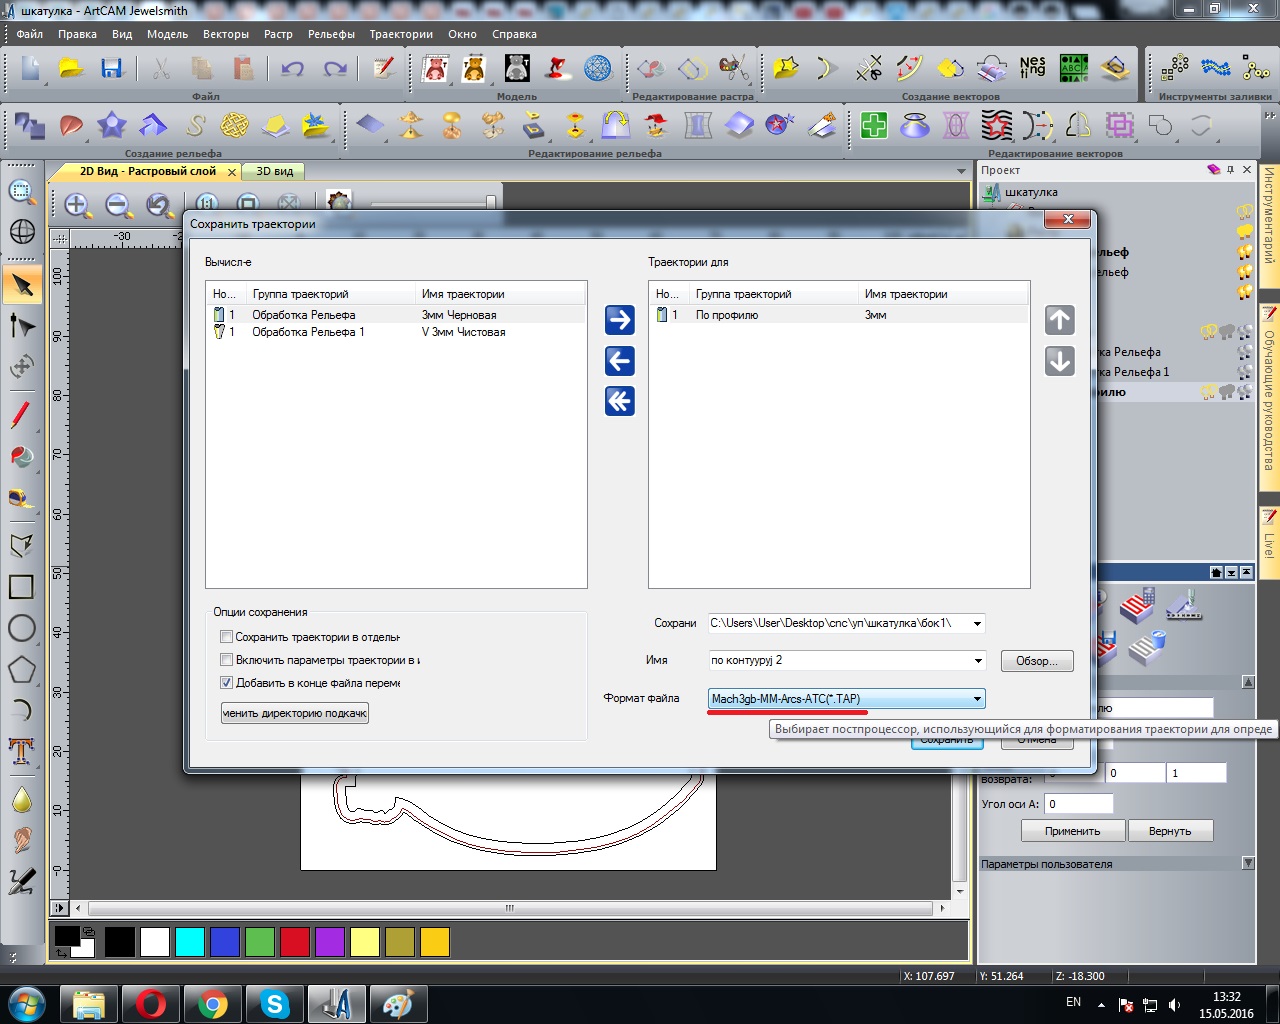Move toolpath down in save order
This screenshot has width=1280, height=1024.
1060,361
